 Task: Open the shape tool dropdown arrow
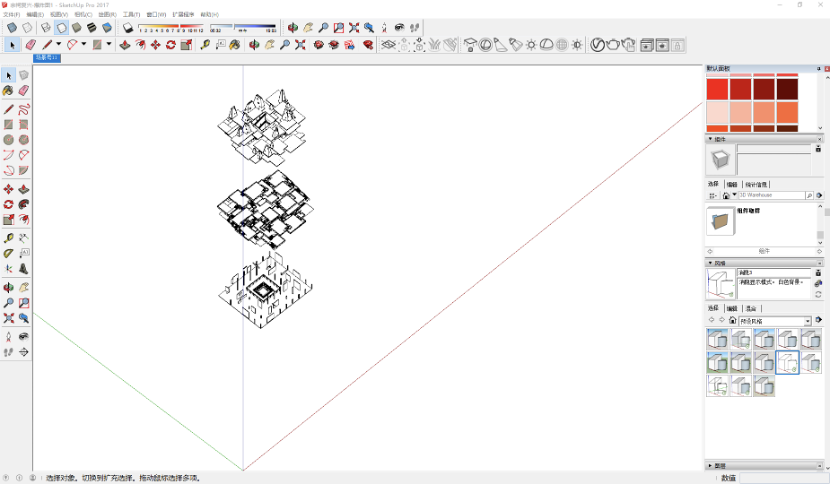click(x=109, y=44)
